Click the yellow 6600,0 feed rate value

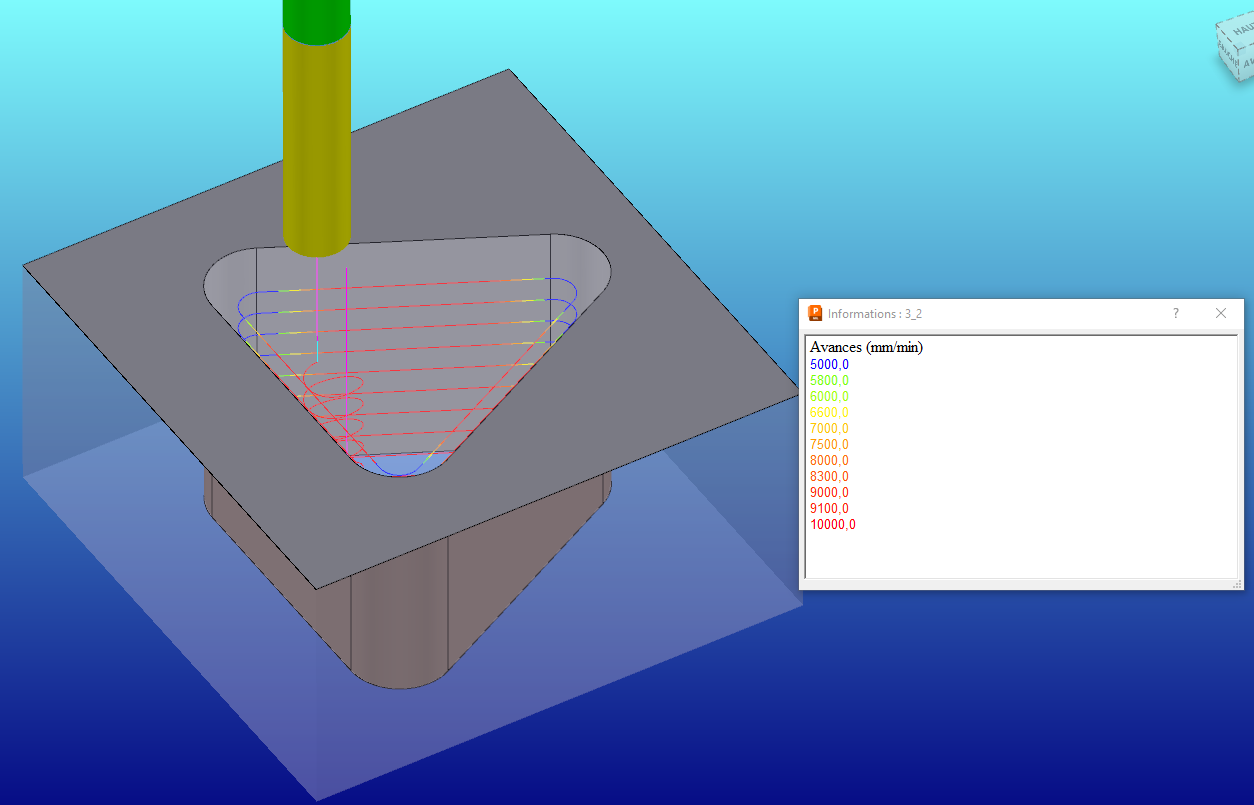[x=829, y=413]
